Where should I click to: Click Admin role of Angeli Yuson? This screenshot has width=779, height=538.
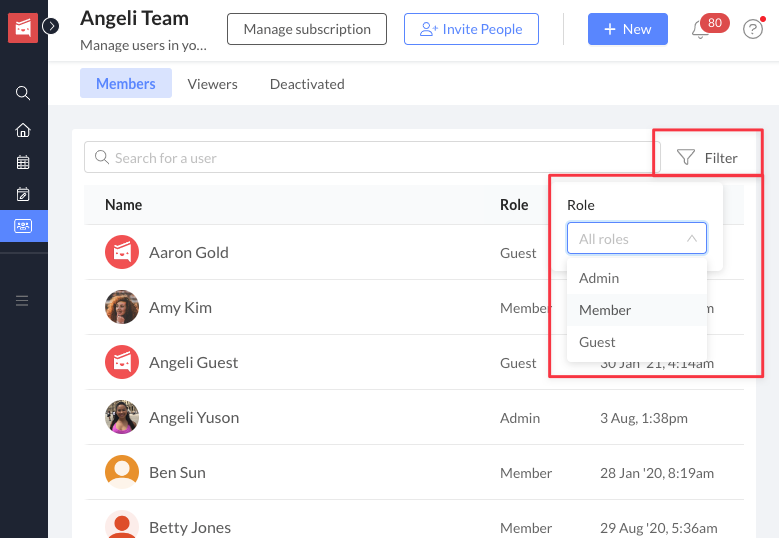(x=520, y=418)
